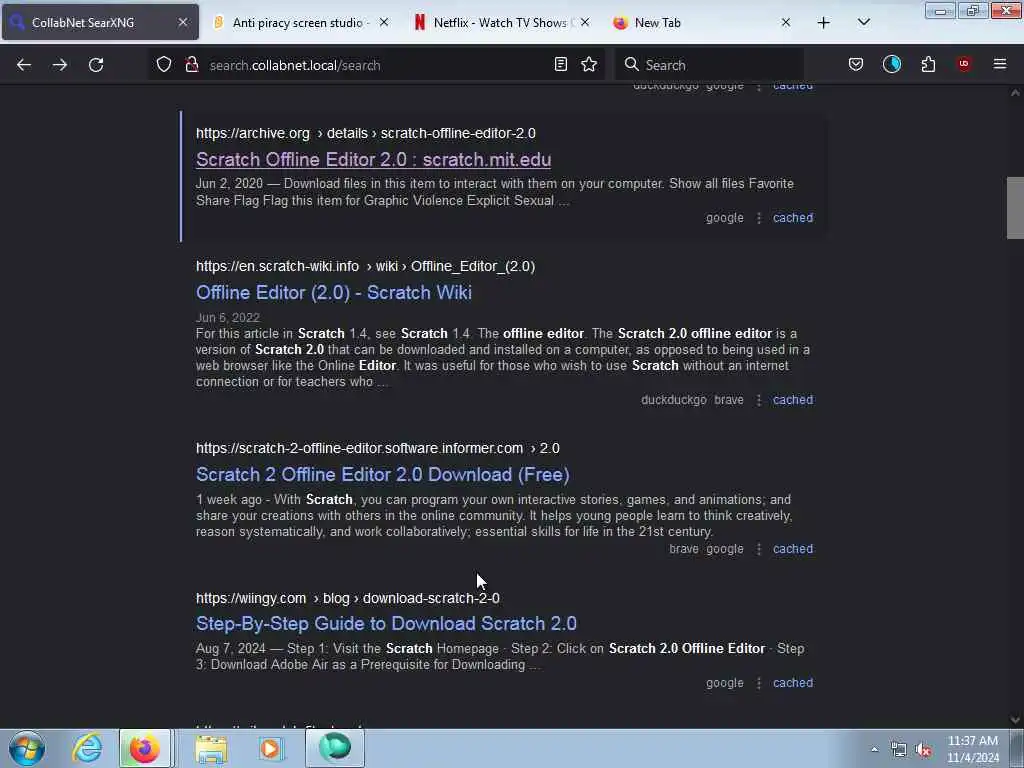Switch to the New Tab tab
Screen dimensions: 1024x768
[x=702, y=22]
